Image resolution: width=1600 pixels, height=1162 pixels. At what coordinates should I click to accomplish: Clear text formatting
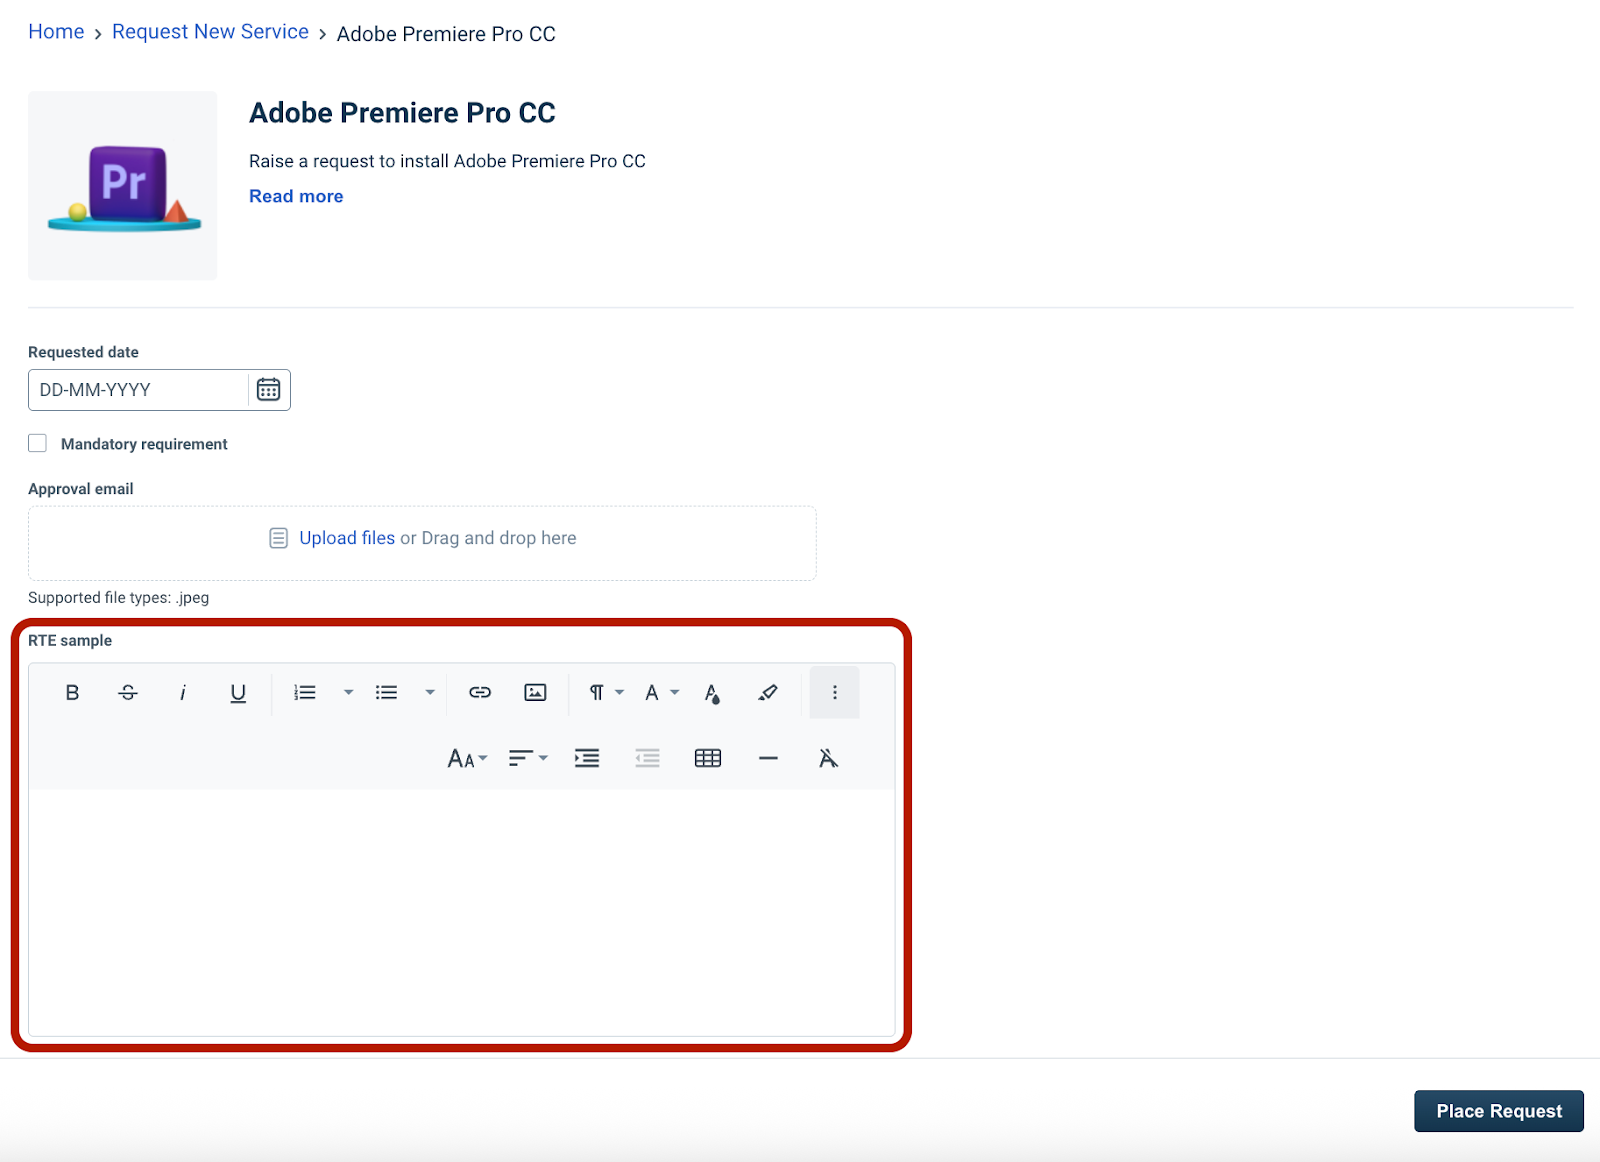point(828,758)
